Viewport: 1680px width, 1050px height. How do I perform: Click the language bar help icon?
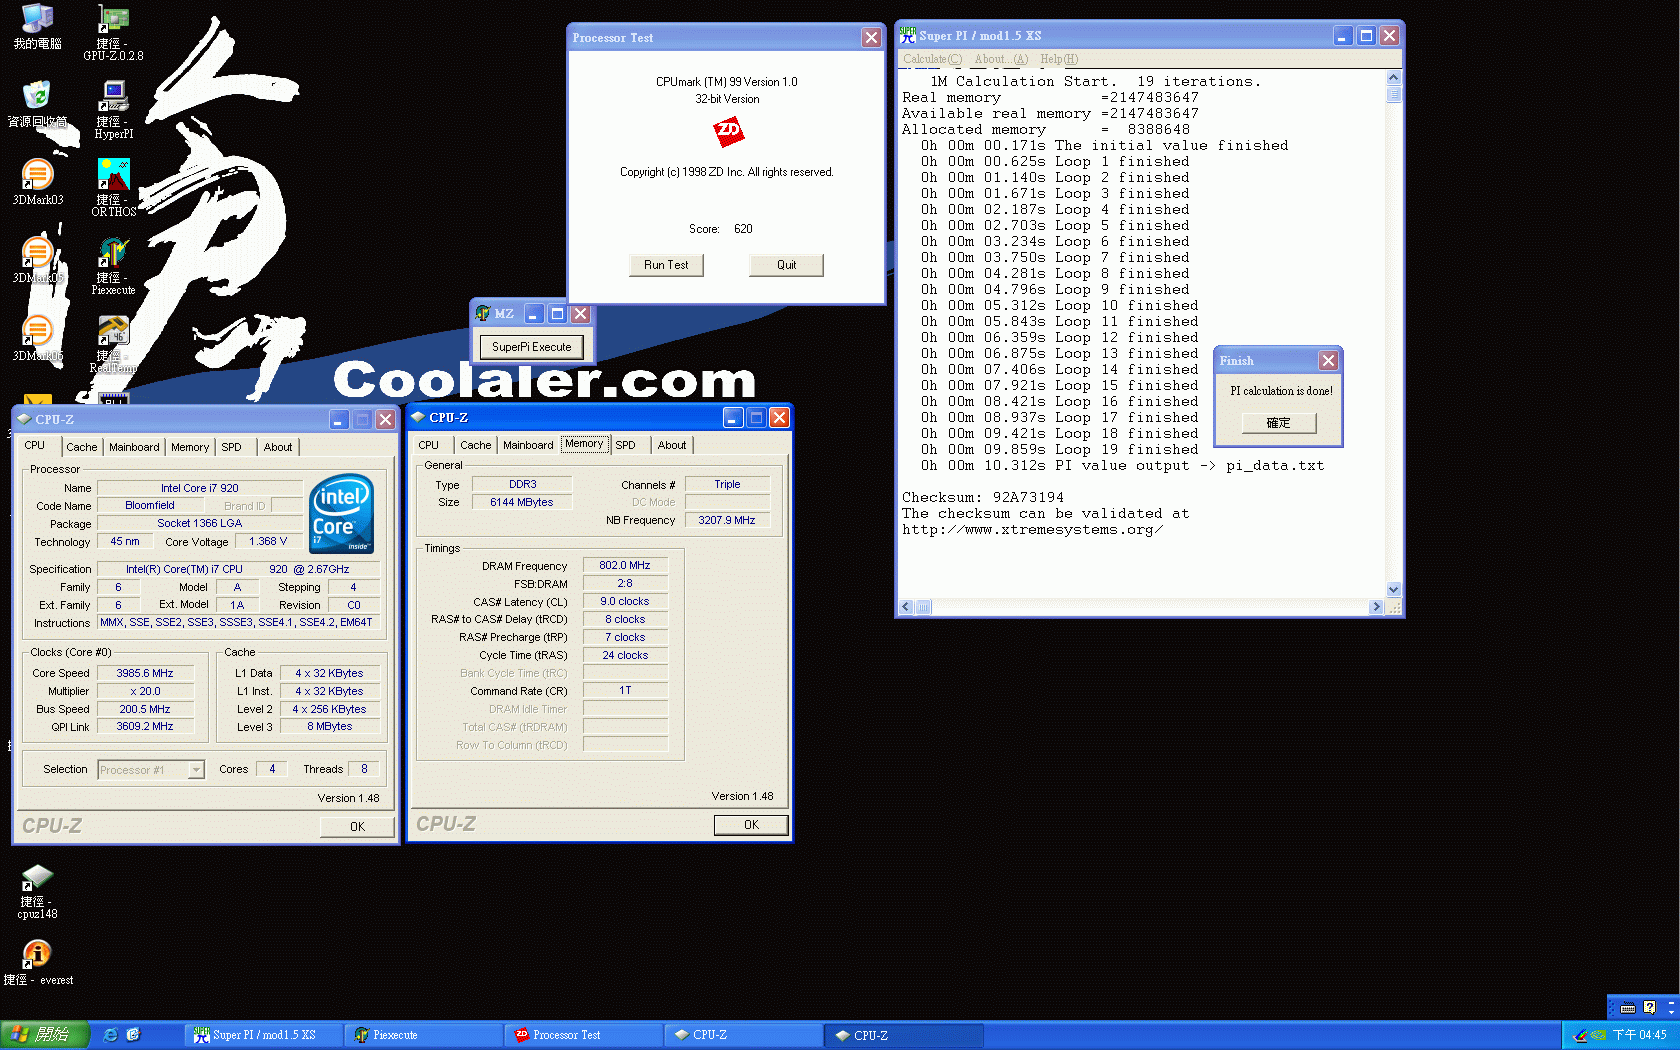(x=1649, y=1008)
